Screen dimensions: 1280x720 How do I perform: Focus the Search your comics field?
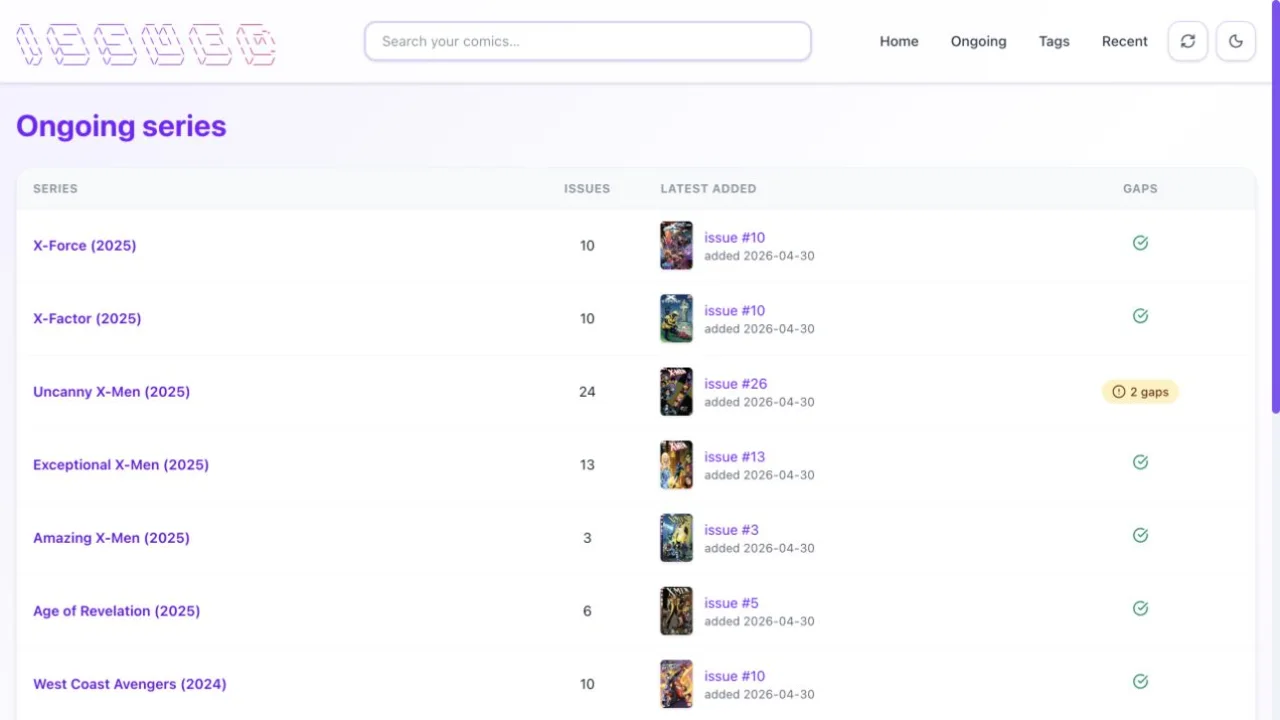point(588,41)
